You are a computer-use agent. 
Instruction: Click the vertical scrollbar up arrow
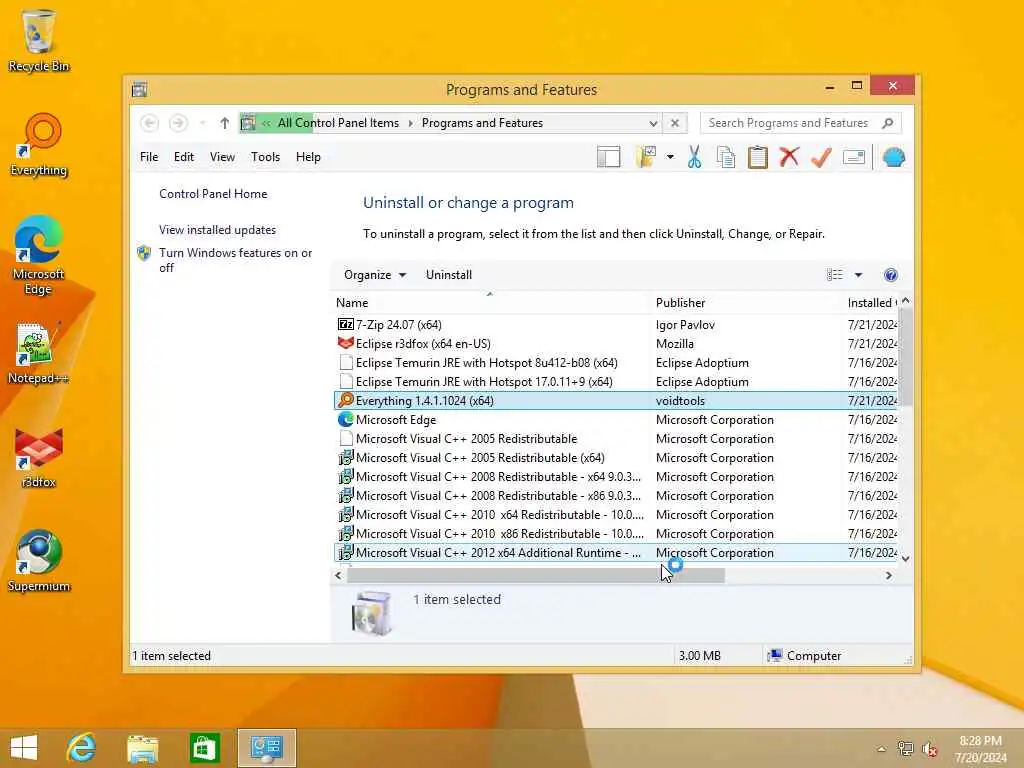[x=905, y=301]
